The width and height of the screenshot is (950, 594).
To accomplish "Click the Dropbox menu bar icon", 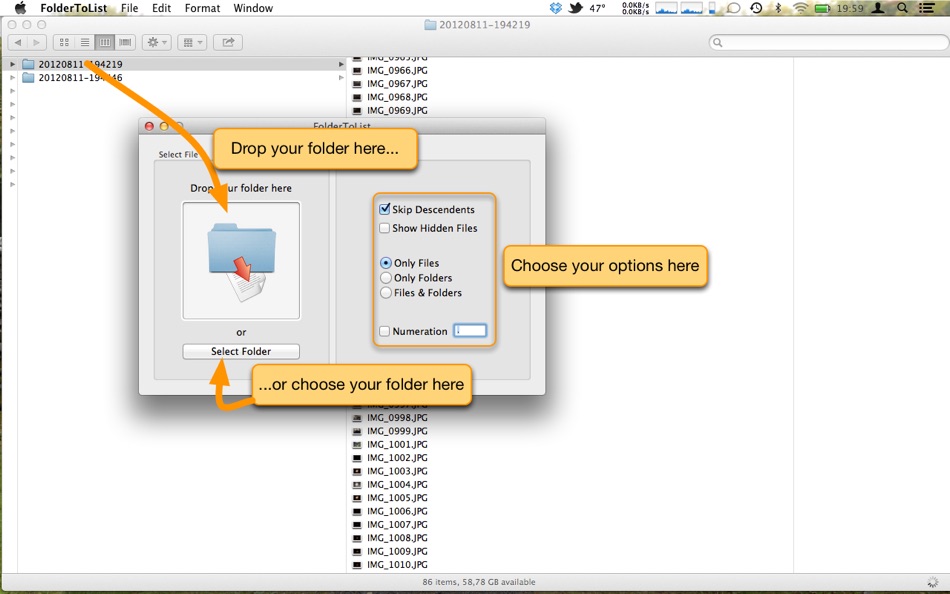I will (556, 8).
